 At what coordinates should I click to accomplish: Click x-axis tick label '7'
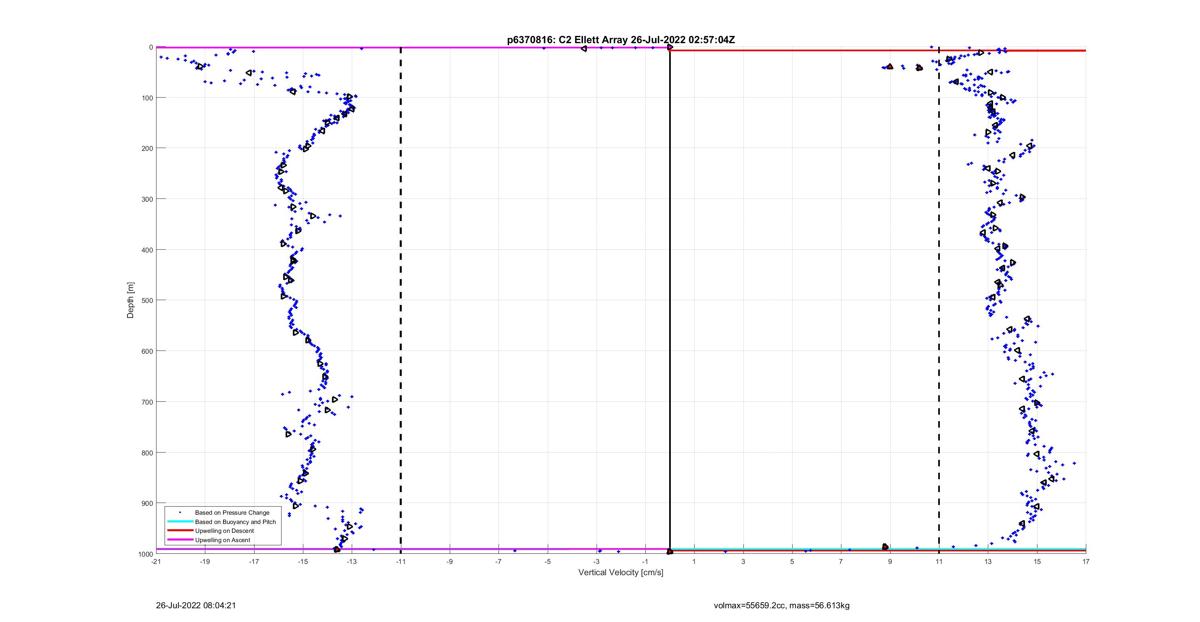coord(842,561)
